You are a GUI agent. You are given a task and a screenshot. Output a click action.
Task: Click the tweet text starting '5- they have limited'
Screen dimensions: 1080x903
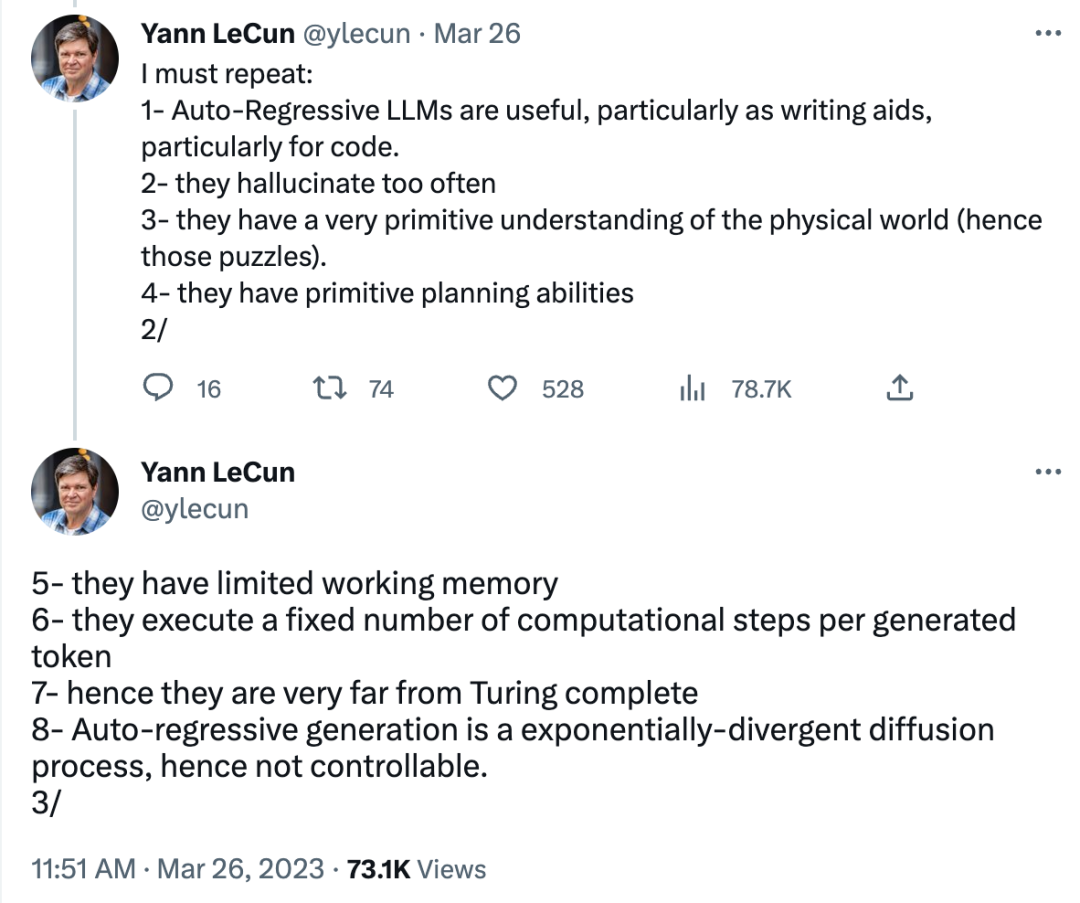(523, 692)
